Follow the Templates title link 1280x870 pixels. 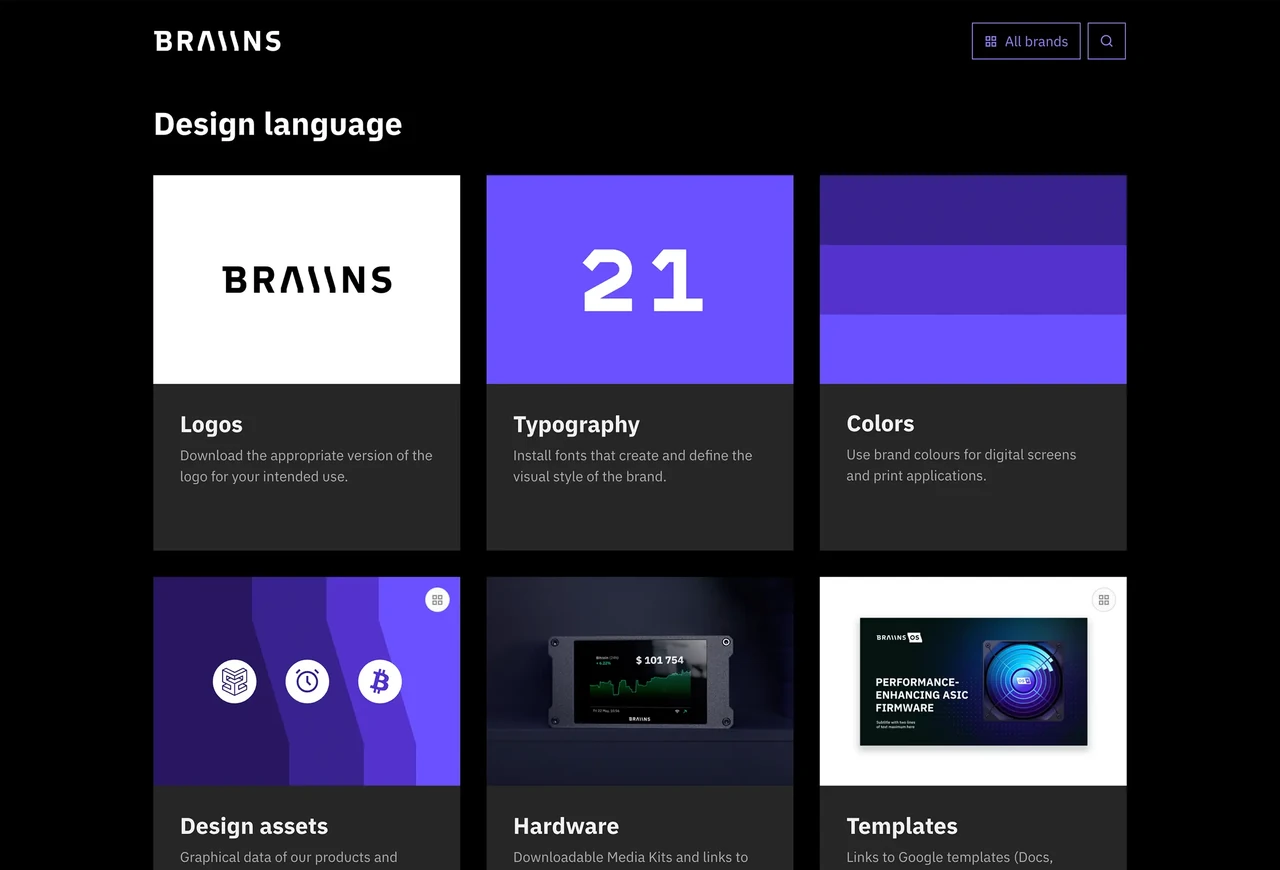tap(902, 826)
